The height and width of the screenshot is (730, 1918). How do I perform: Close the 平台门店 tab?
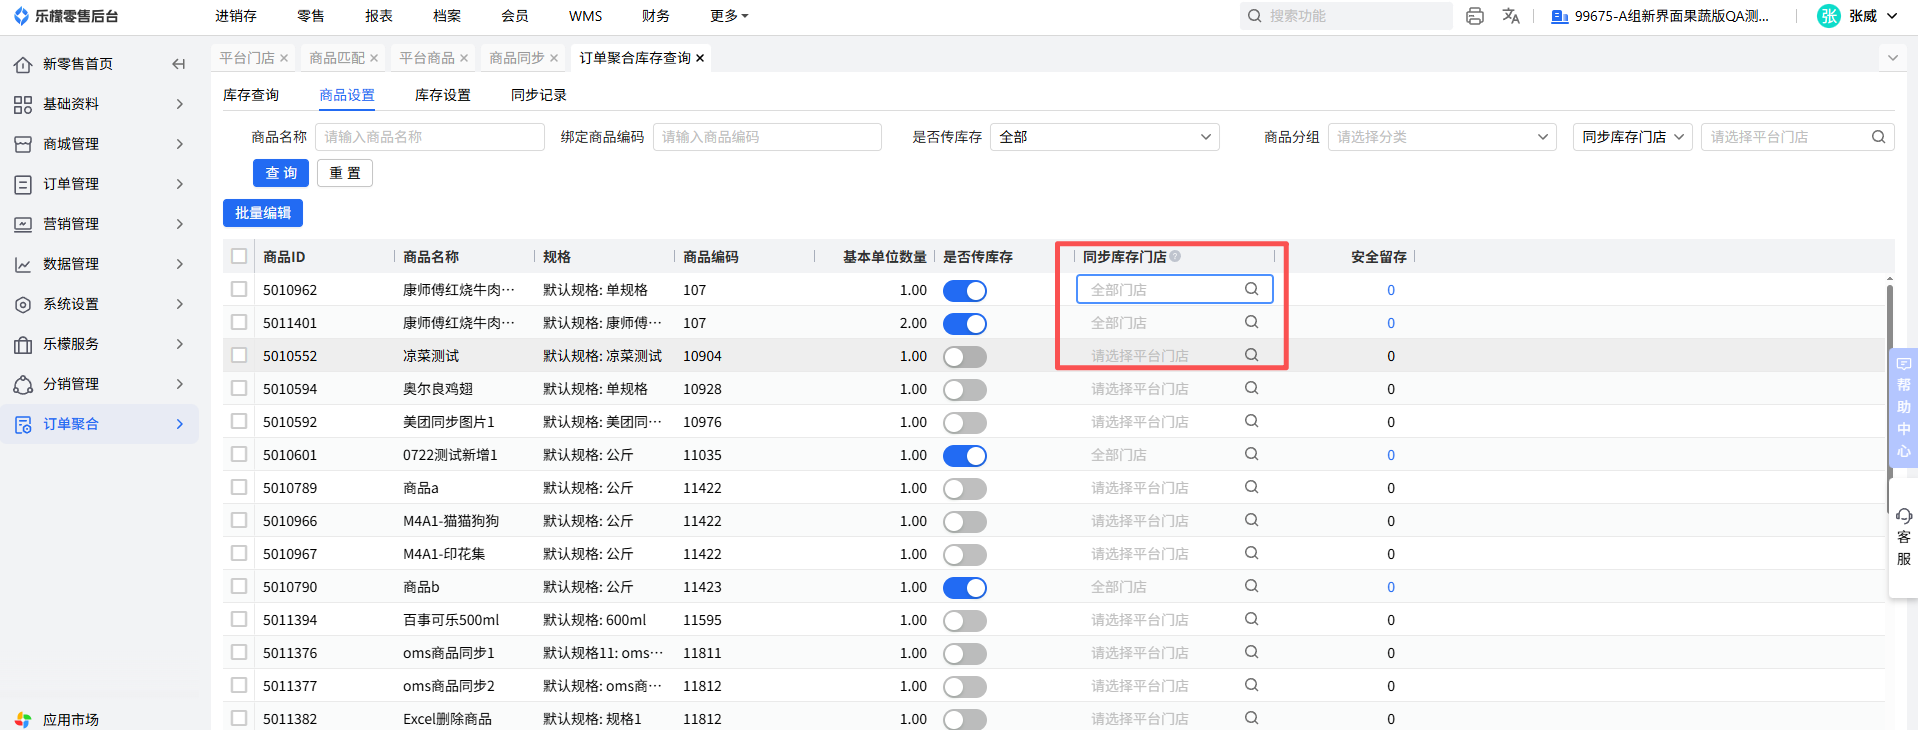(x=284, y=58)
